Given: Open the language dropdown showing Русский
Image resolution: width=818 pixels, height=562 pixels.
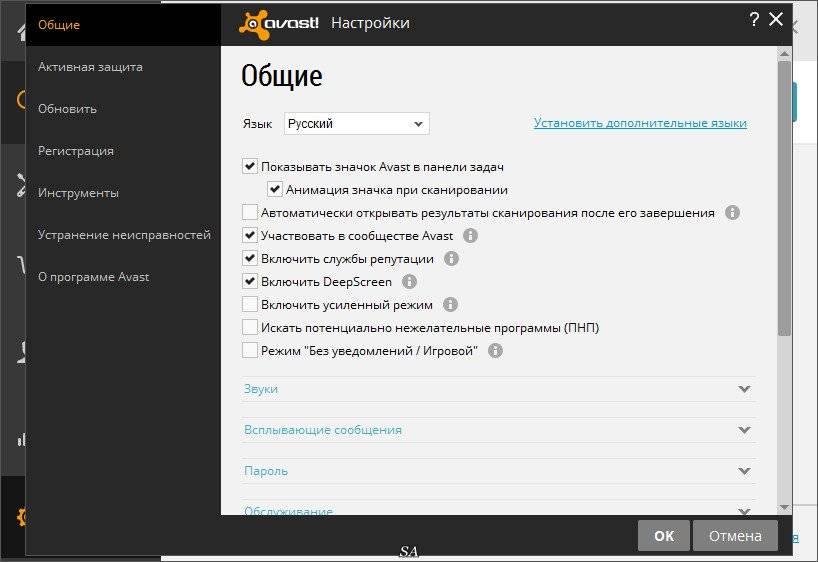Looking at the screenshot, I should 357,124.
